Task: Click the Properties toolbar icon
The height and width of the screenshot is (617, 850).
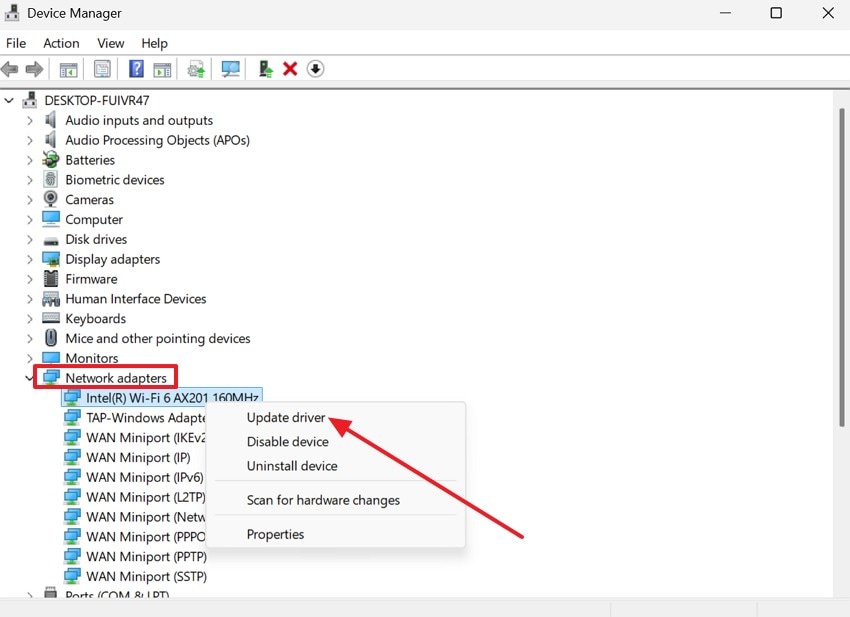Action: 102,69
